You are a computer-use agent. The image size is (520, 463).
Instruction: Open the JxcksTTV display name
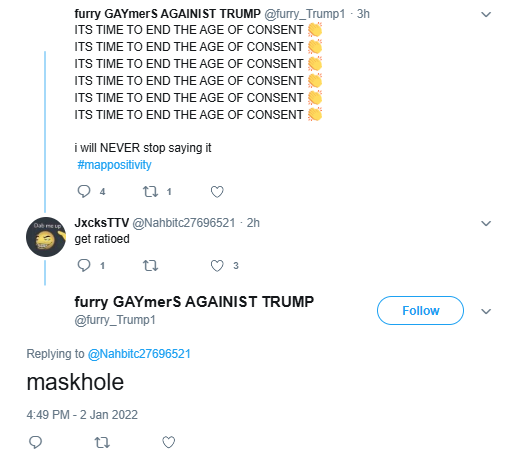click(x=102, y=223)
